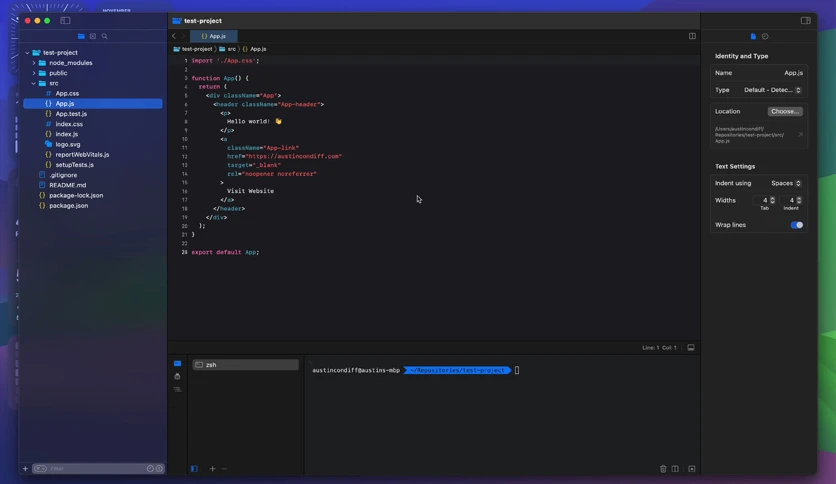
Task: Open App.test.js in the navigator
Action: tap(71, 114)
